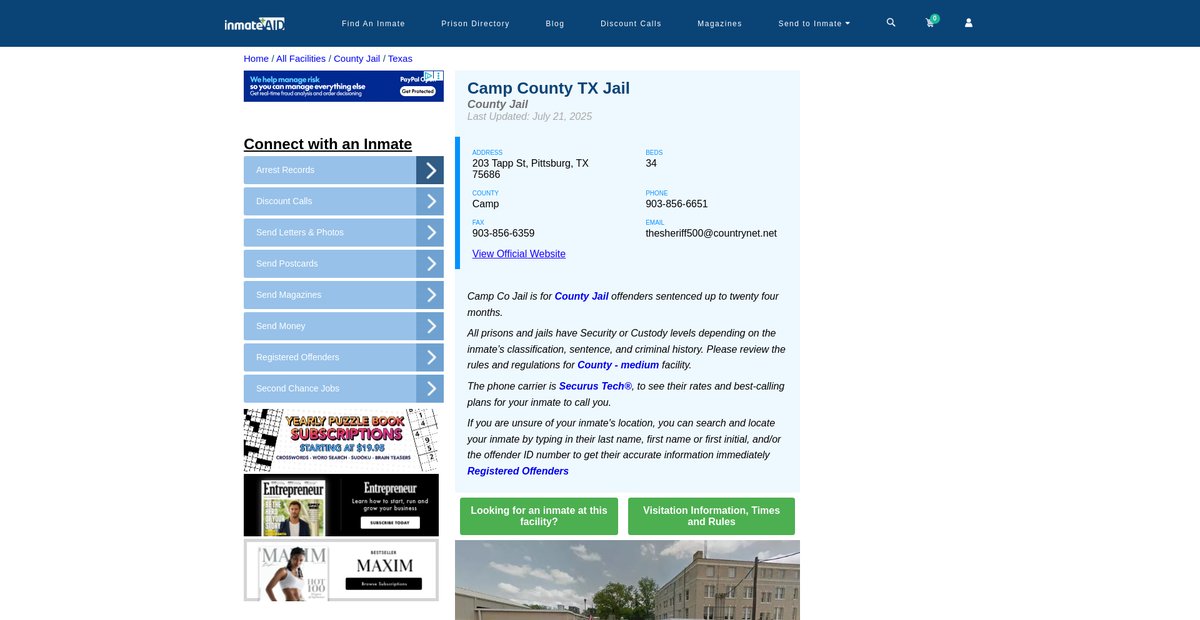Click the arrow beside Arrest Records
The image size is (1200, 620).
point(430,170)
